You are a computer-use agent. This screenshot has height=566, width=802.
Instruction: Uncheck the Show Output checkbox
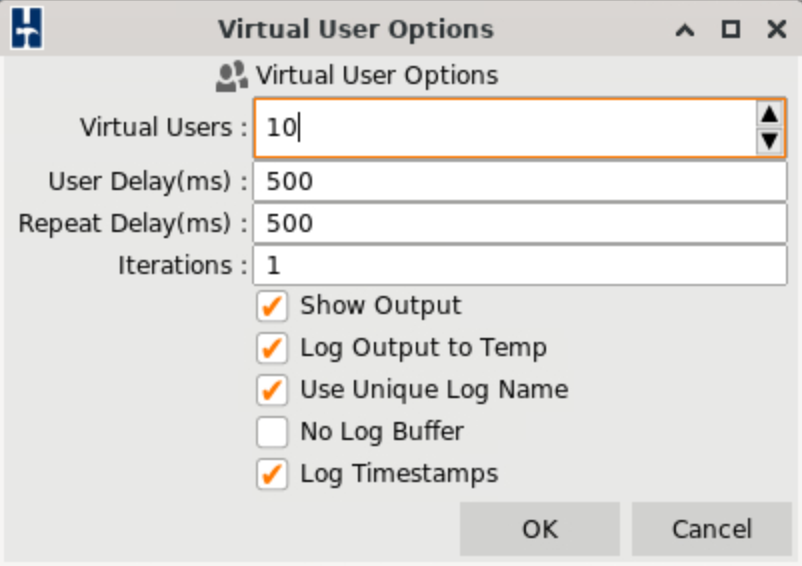272,306
